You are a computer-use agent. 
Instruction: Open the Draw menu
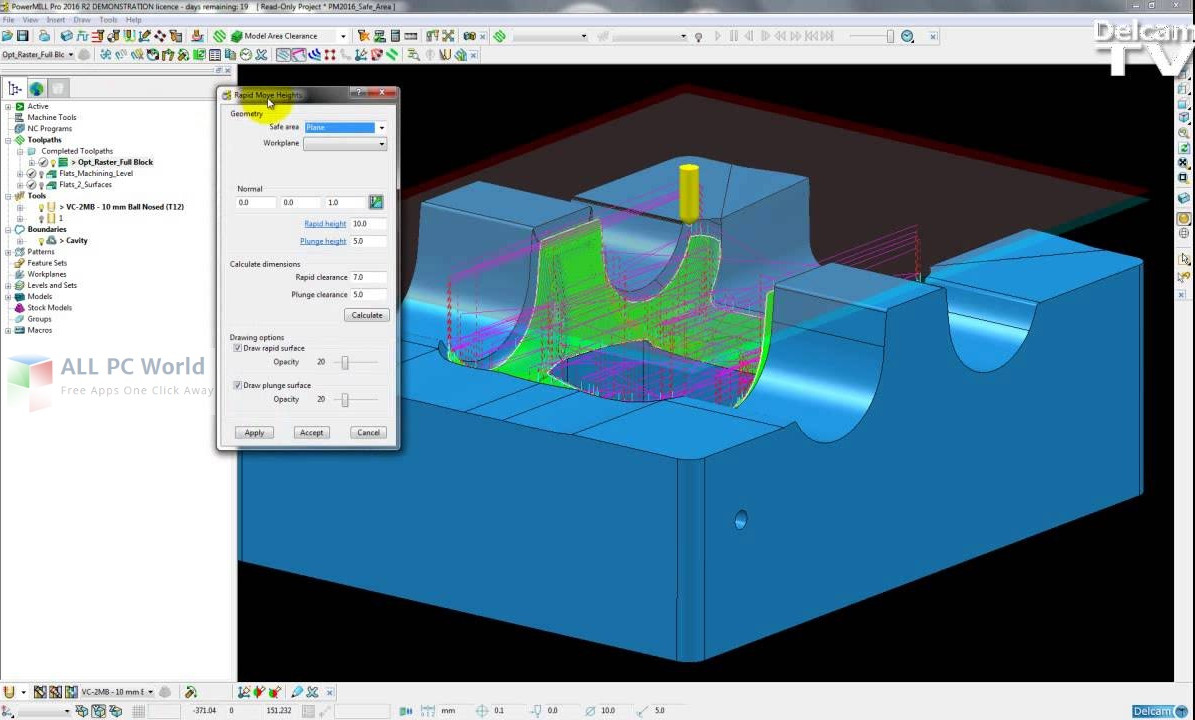pyautogui.click(x=83, y=19)
